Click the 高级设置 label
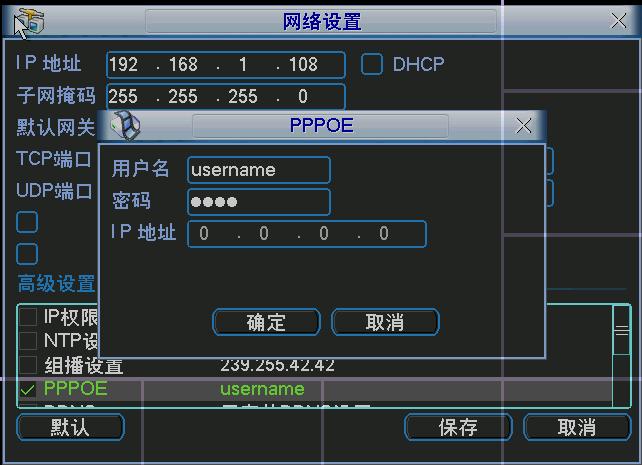The image size is (642, 465). coord(57,283)
